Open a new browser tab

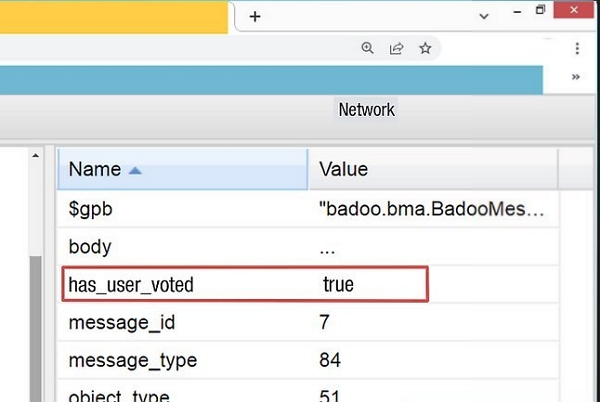(x=255, y=17)
